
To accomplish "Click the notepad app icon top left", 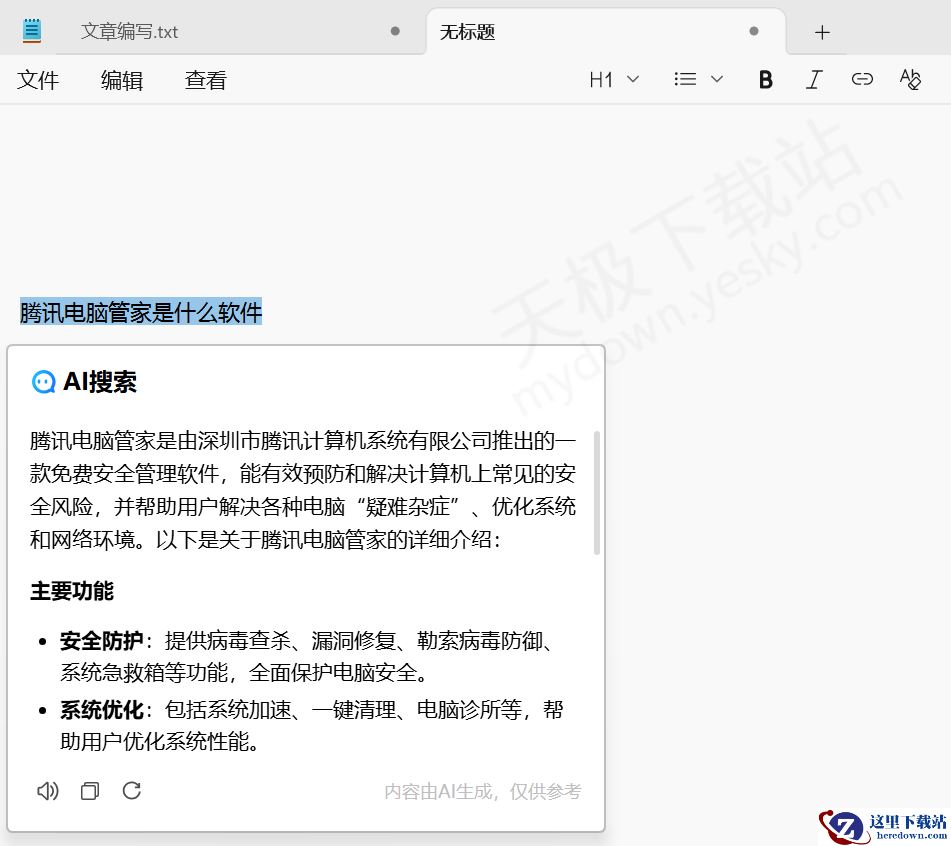I will click(30, 29).
